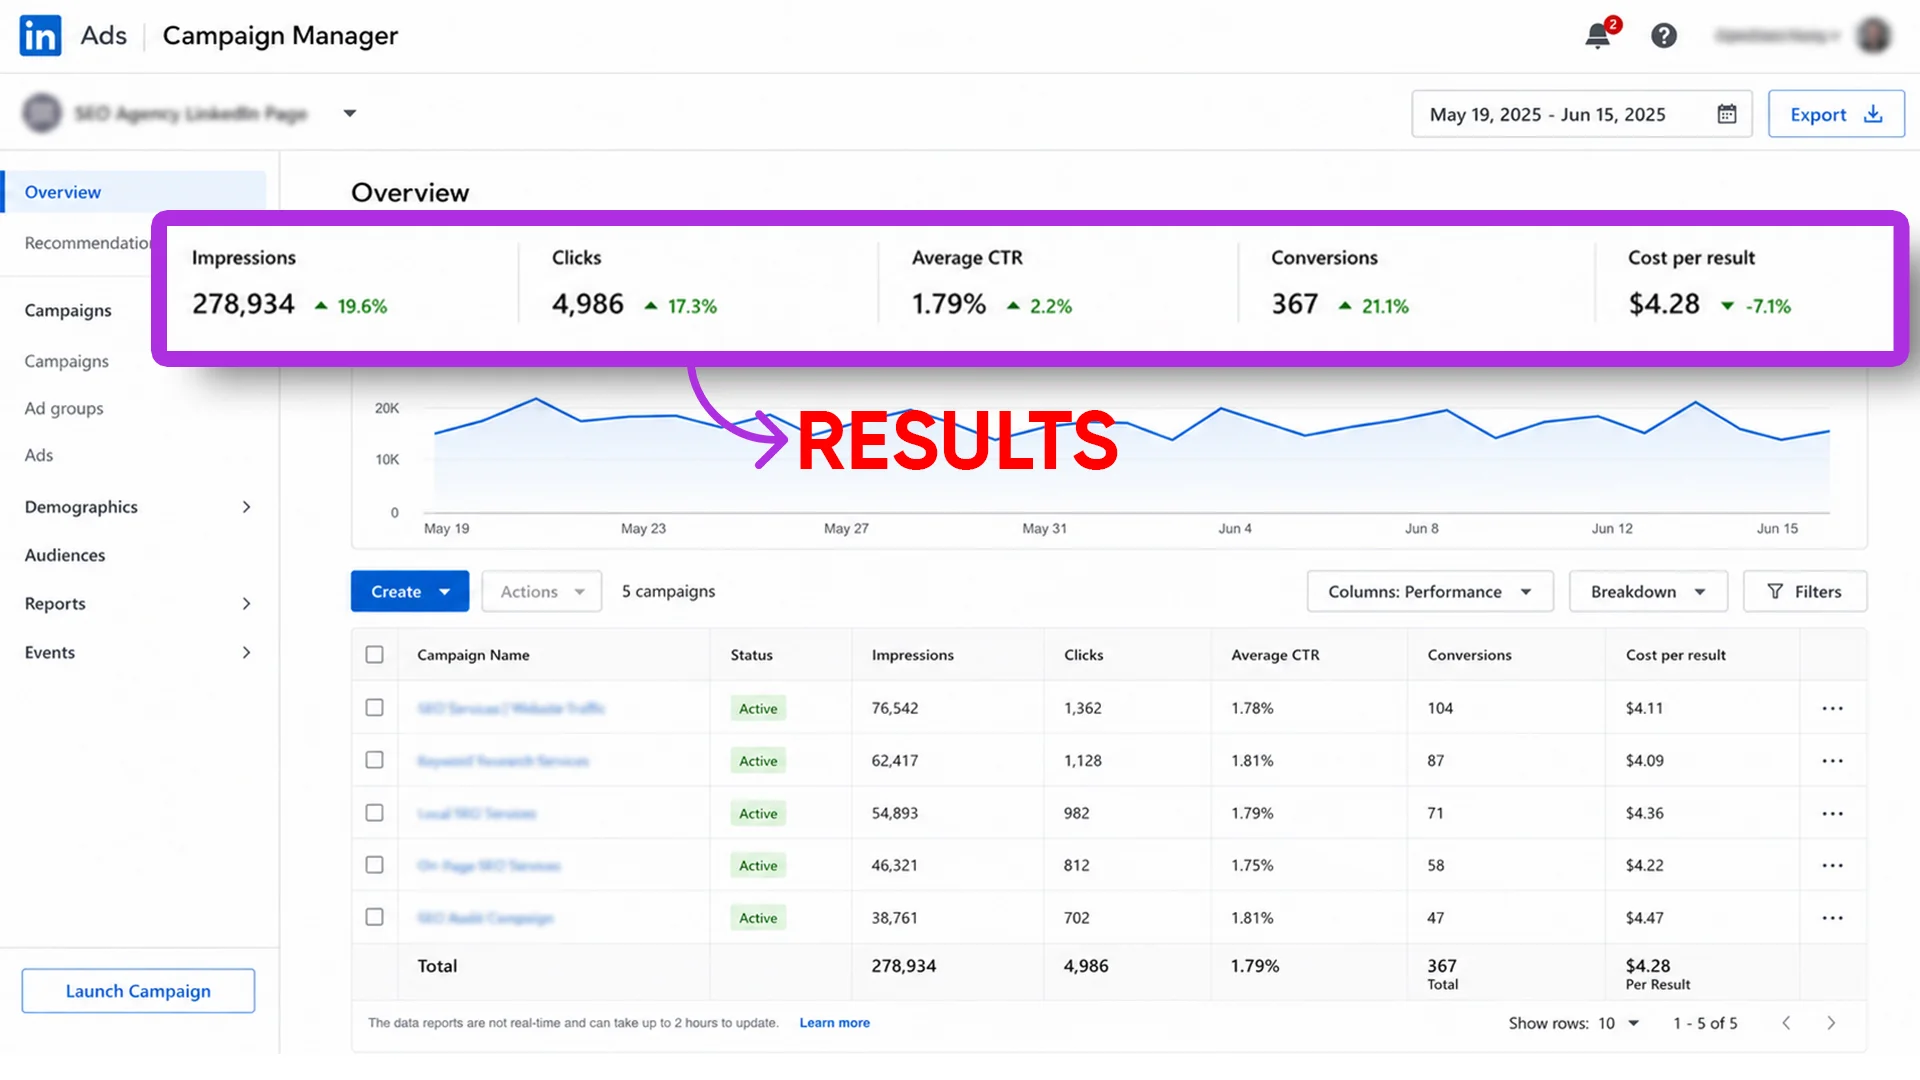1920x1080 pixels.
Task: Click the date range field May 19 - Jun 15
Action: click(x=1581, y=114)
